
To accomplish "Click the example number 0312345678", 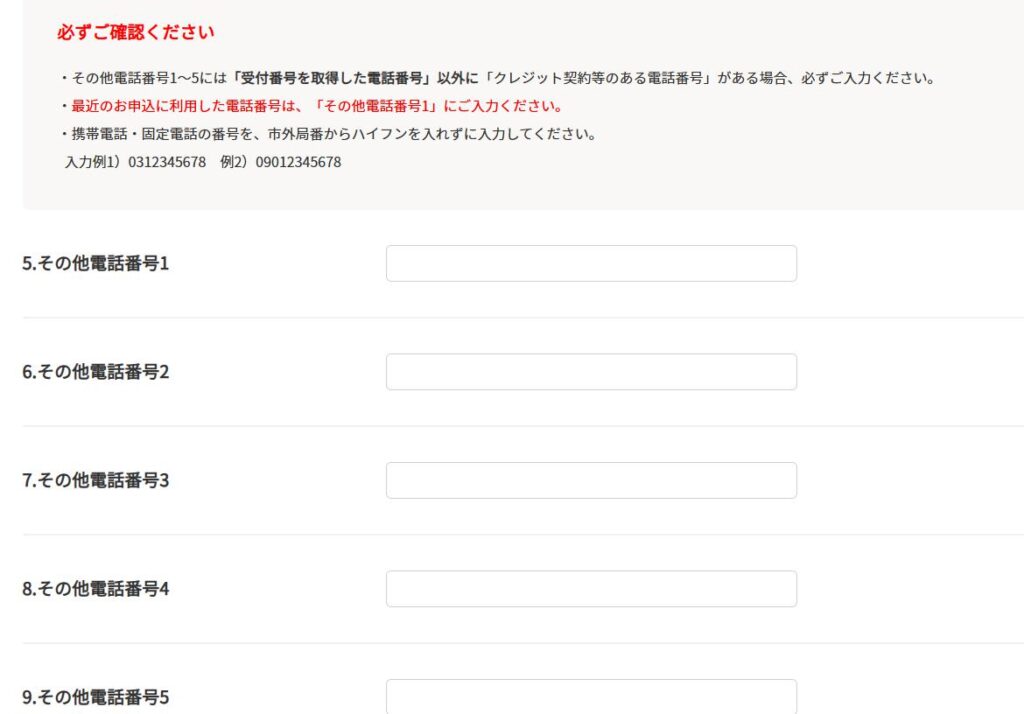I will (167, 162).
